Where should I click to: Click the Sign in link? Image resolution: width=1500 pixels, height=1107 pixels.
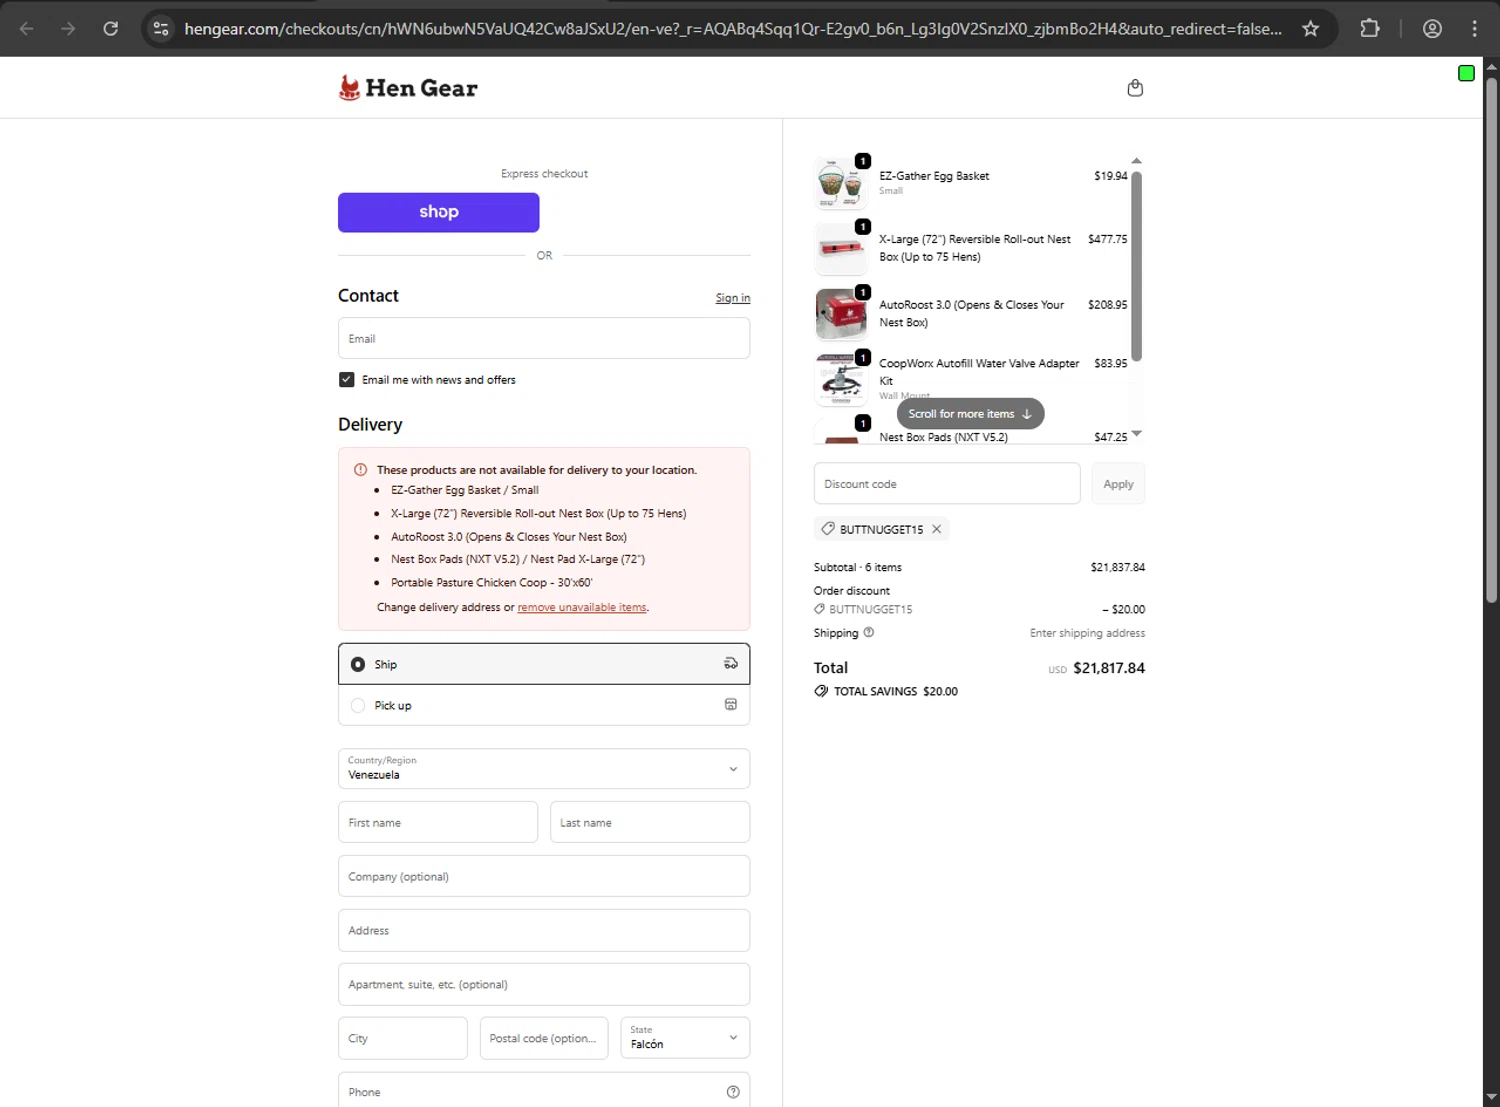[733, 298]
